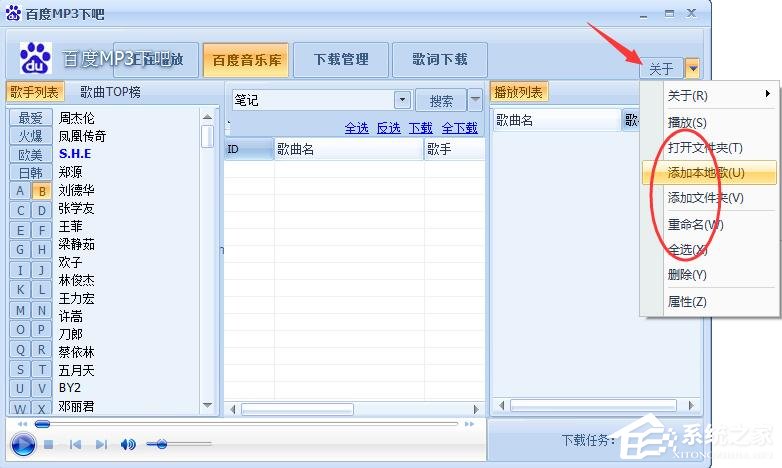Select singer 五月天 in the list
This screenshot has width=782, height=468.
(x=76, y=370)
